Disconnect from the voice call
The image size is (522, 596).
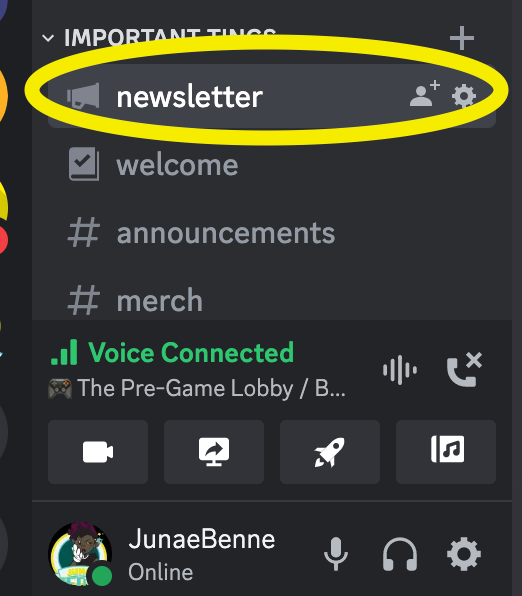(464, 370)
